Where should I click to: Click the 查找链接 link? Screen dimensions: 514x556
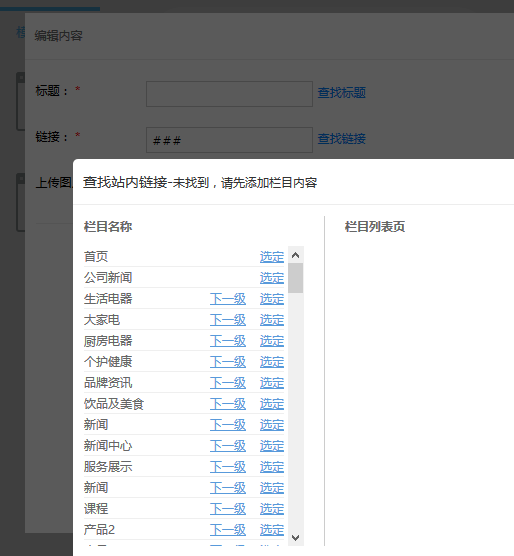341,139
